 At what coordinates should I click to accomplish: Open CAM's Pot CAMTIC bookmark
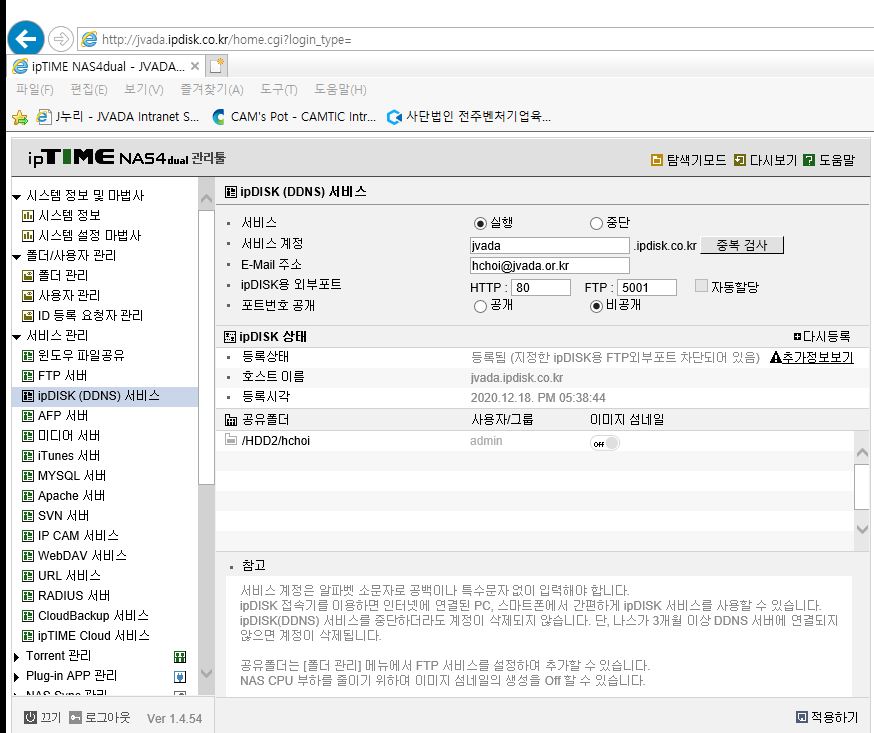[x=294, y=116]
